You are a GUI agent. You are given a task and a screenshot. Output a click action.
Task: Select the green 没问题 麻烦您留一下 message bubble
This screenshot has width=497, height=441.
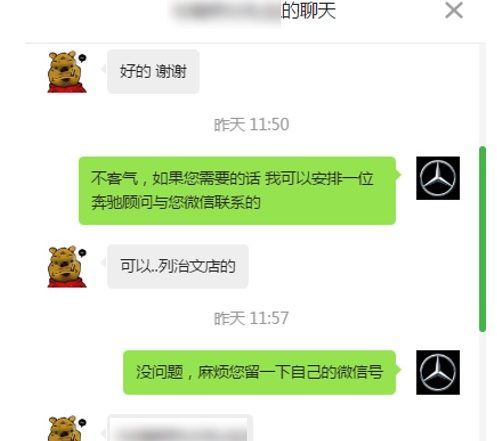(259, 372)
